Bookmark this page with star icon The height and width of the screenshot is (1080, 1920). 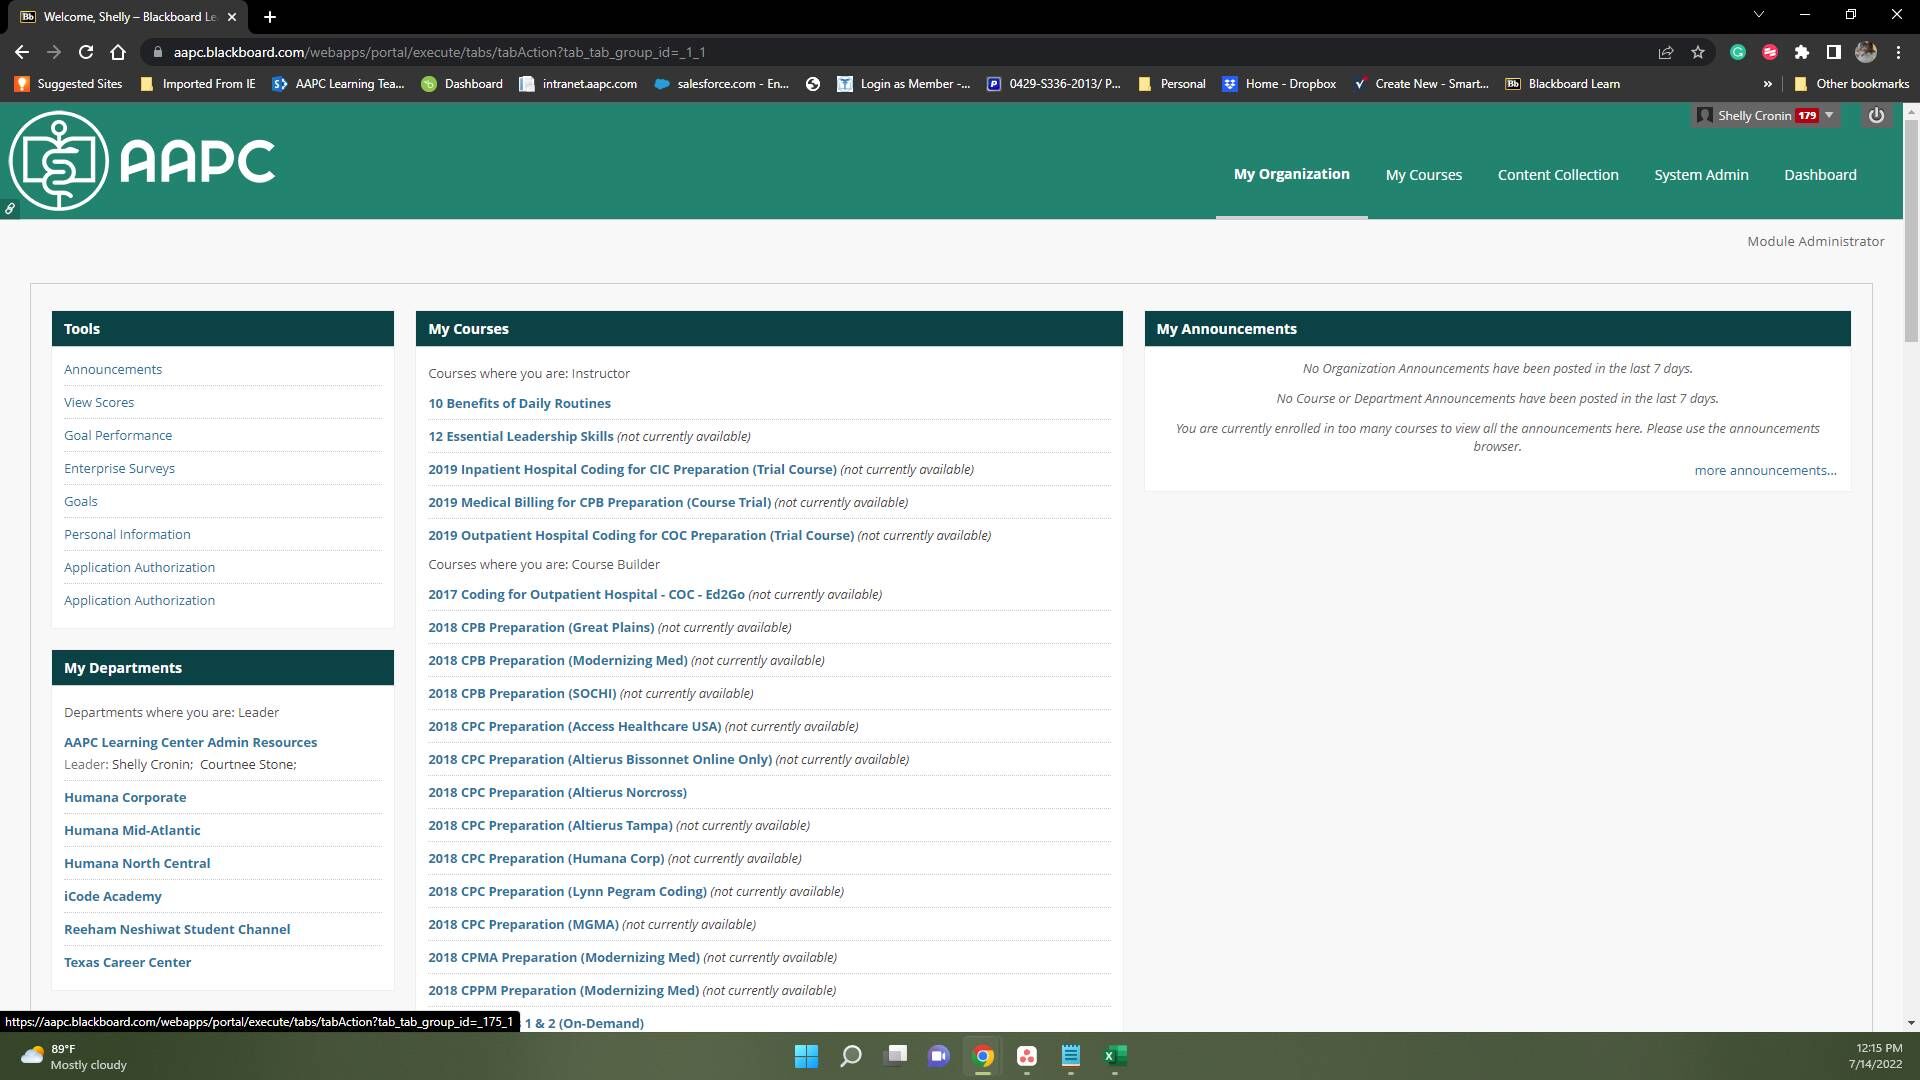pyautogui.click(x=1698, y=52)
